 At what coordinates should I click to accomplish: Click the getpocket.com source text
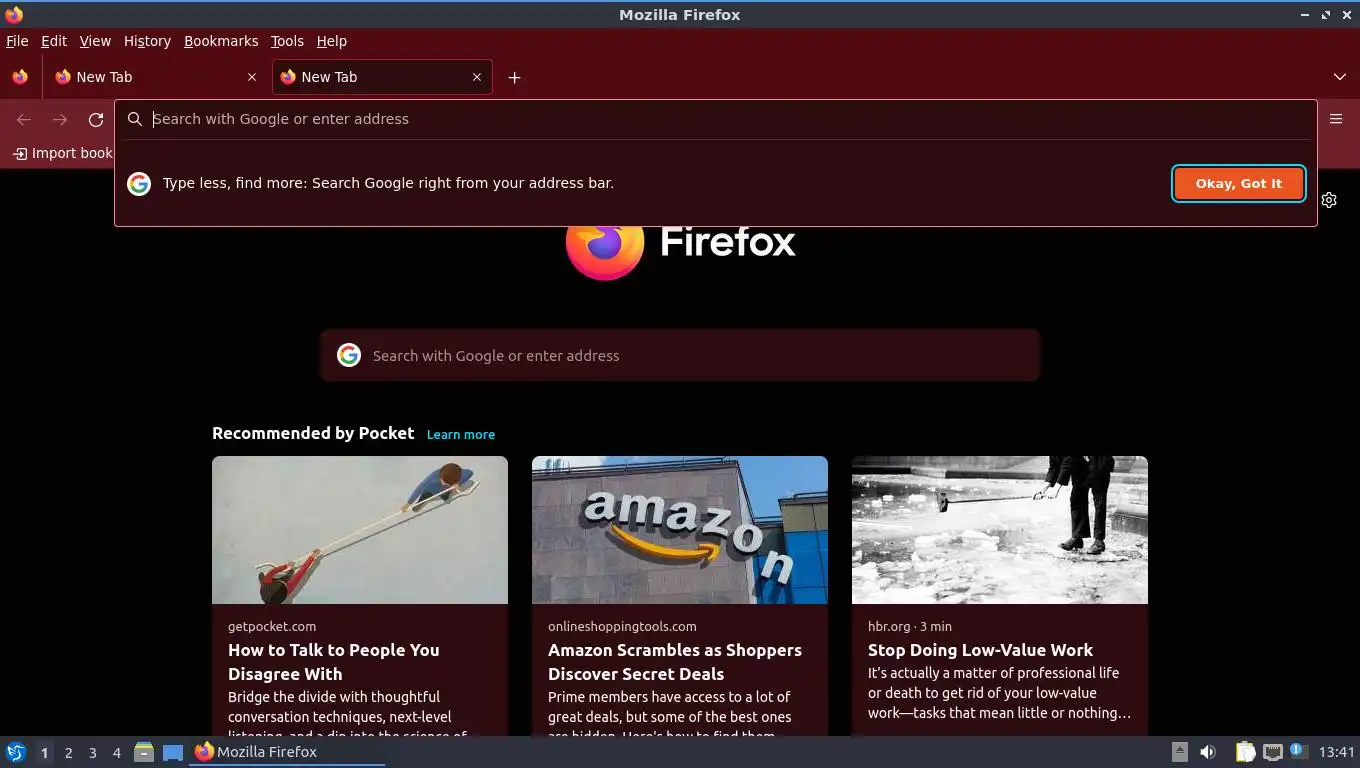[x=272, y=626]
